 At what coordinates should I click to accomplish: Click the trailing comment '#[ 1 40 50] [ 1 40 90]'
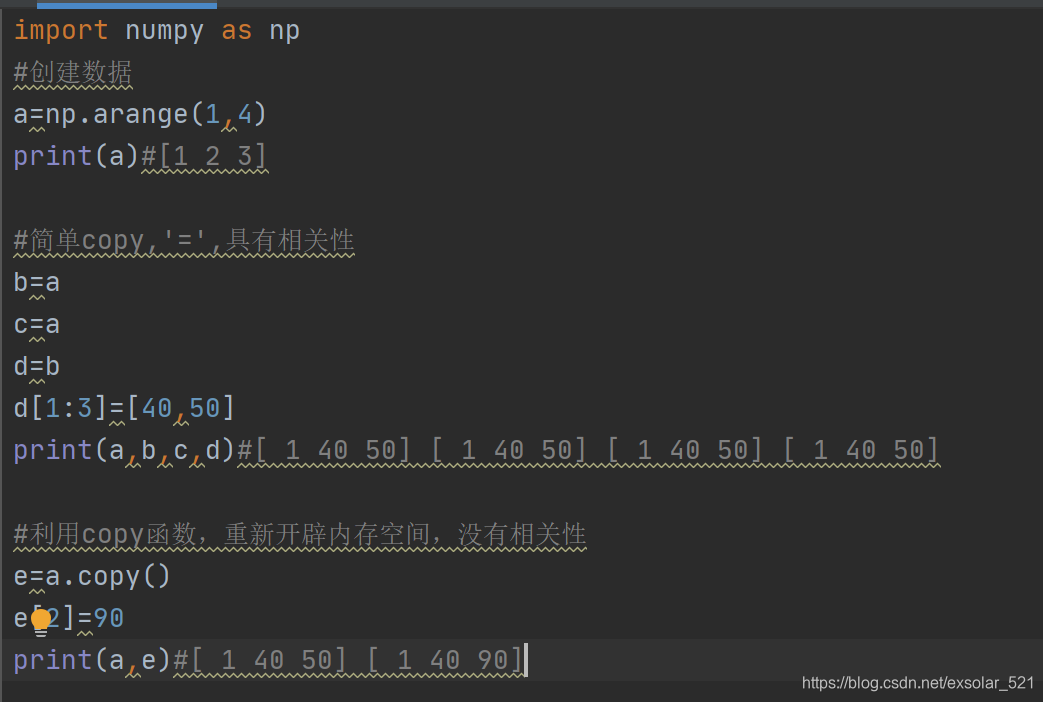(x=349, y=660)
